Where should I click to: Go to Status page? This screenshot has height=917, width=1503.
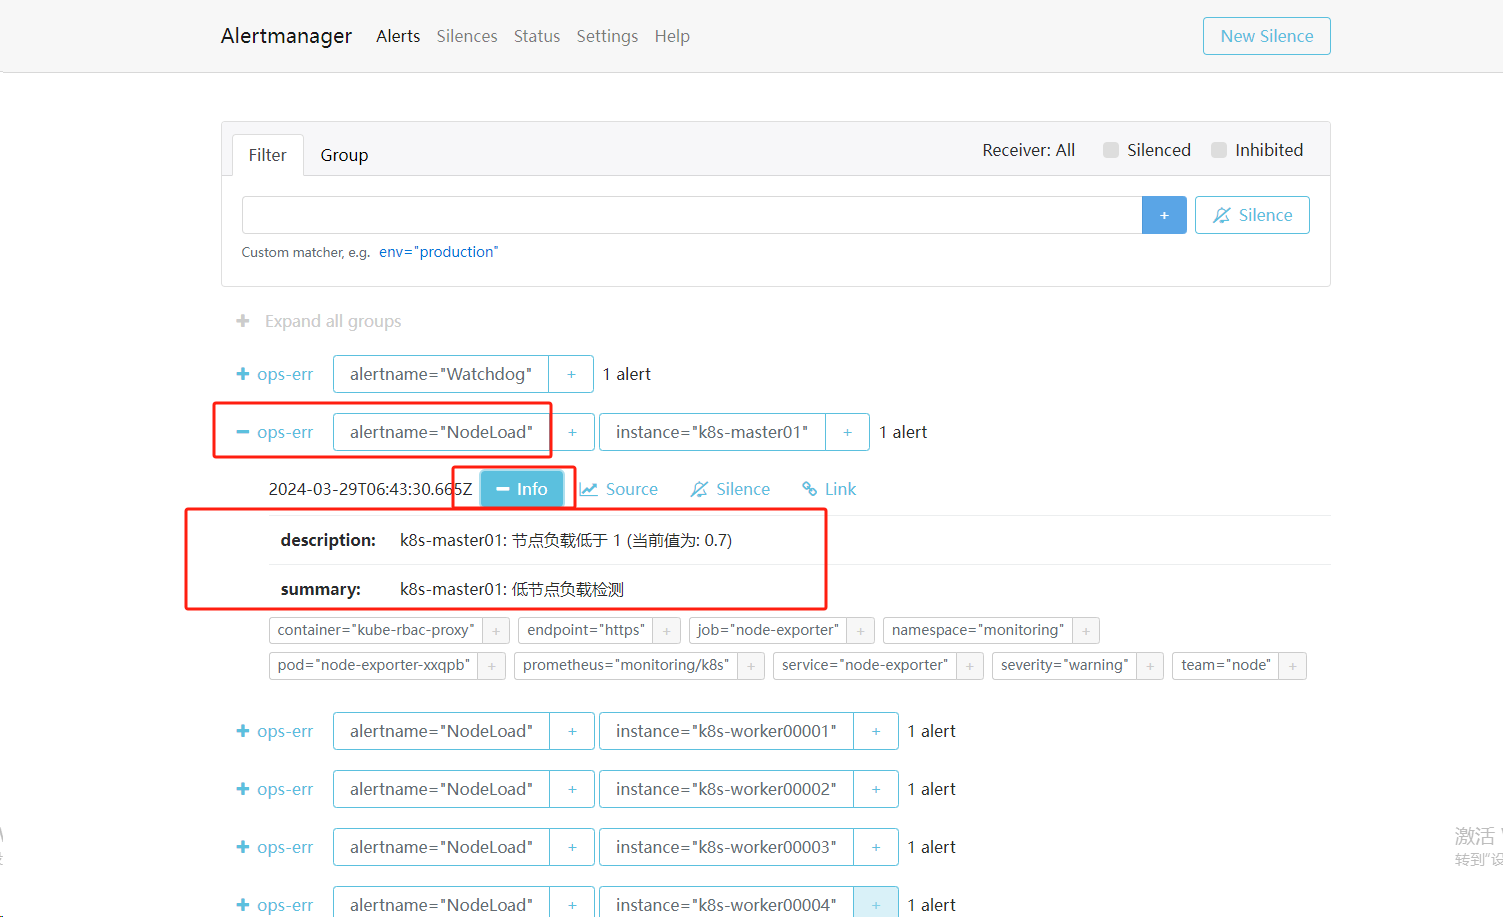pyautogui.click(x=537, y=36)
